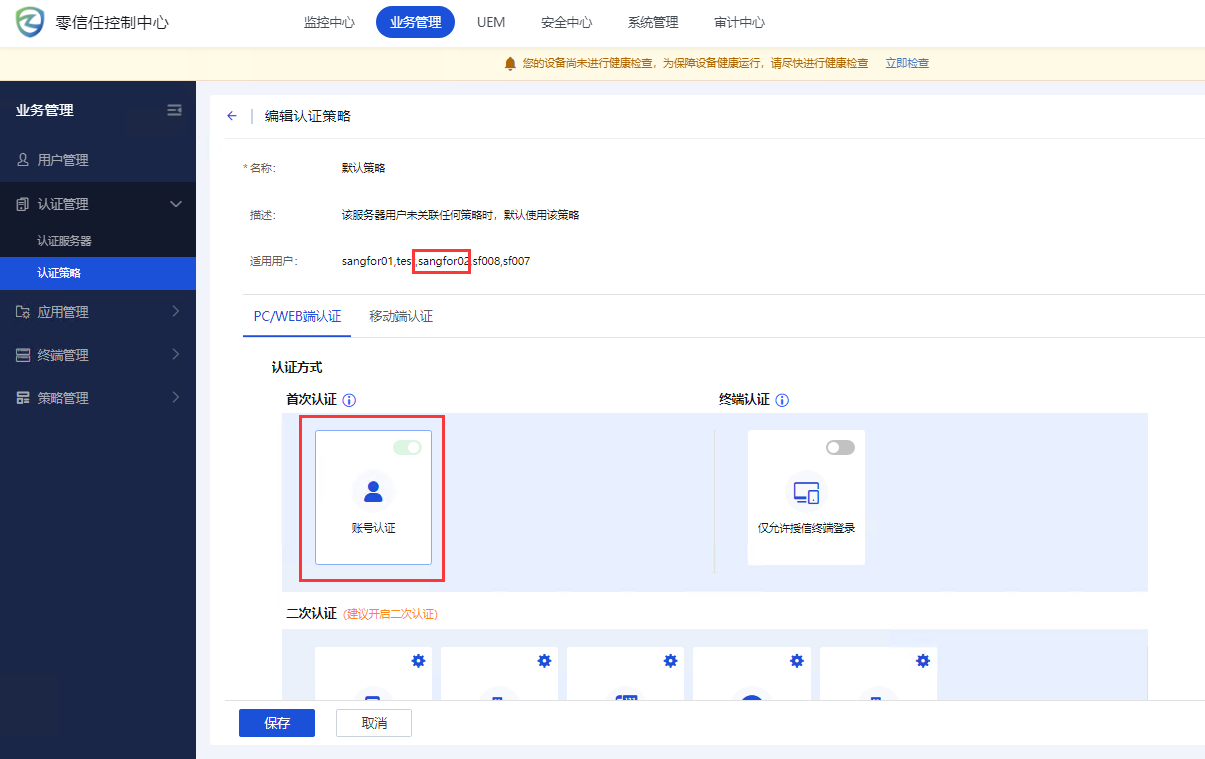The width and height of the screenshot is (1205, 759).
Task: Select 认证策略 in the sidebar
Action: coord(98,273)
